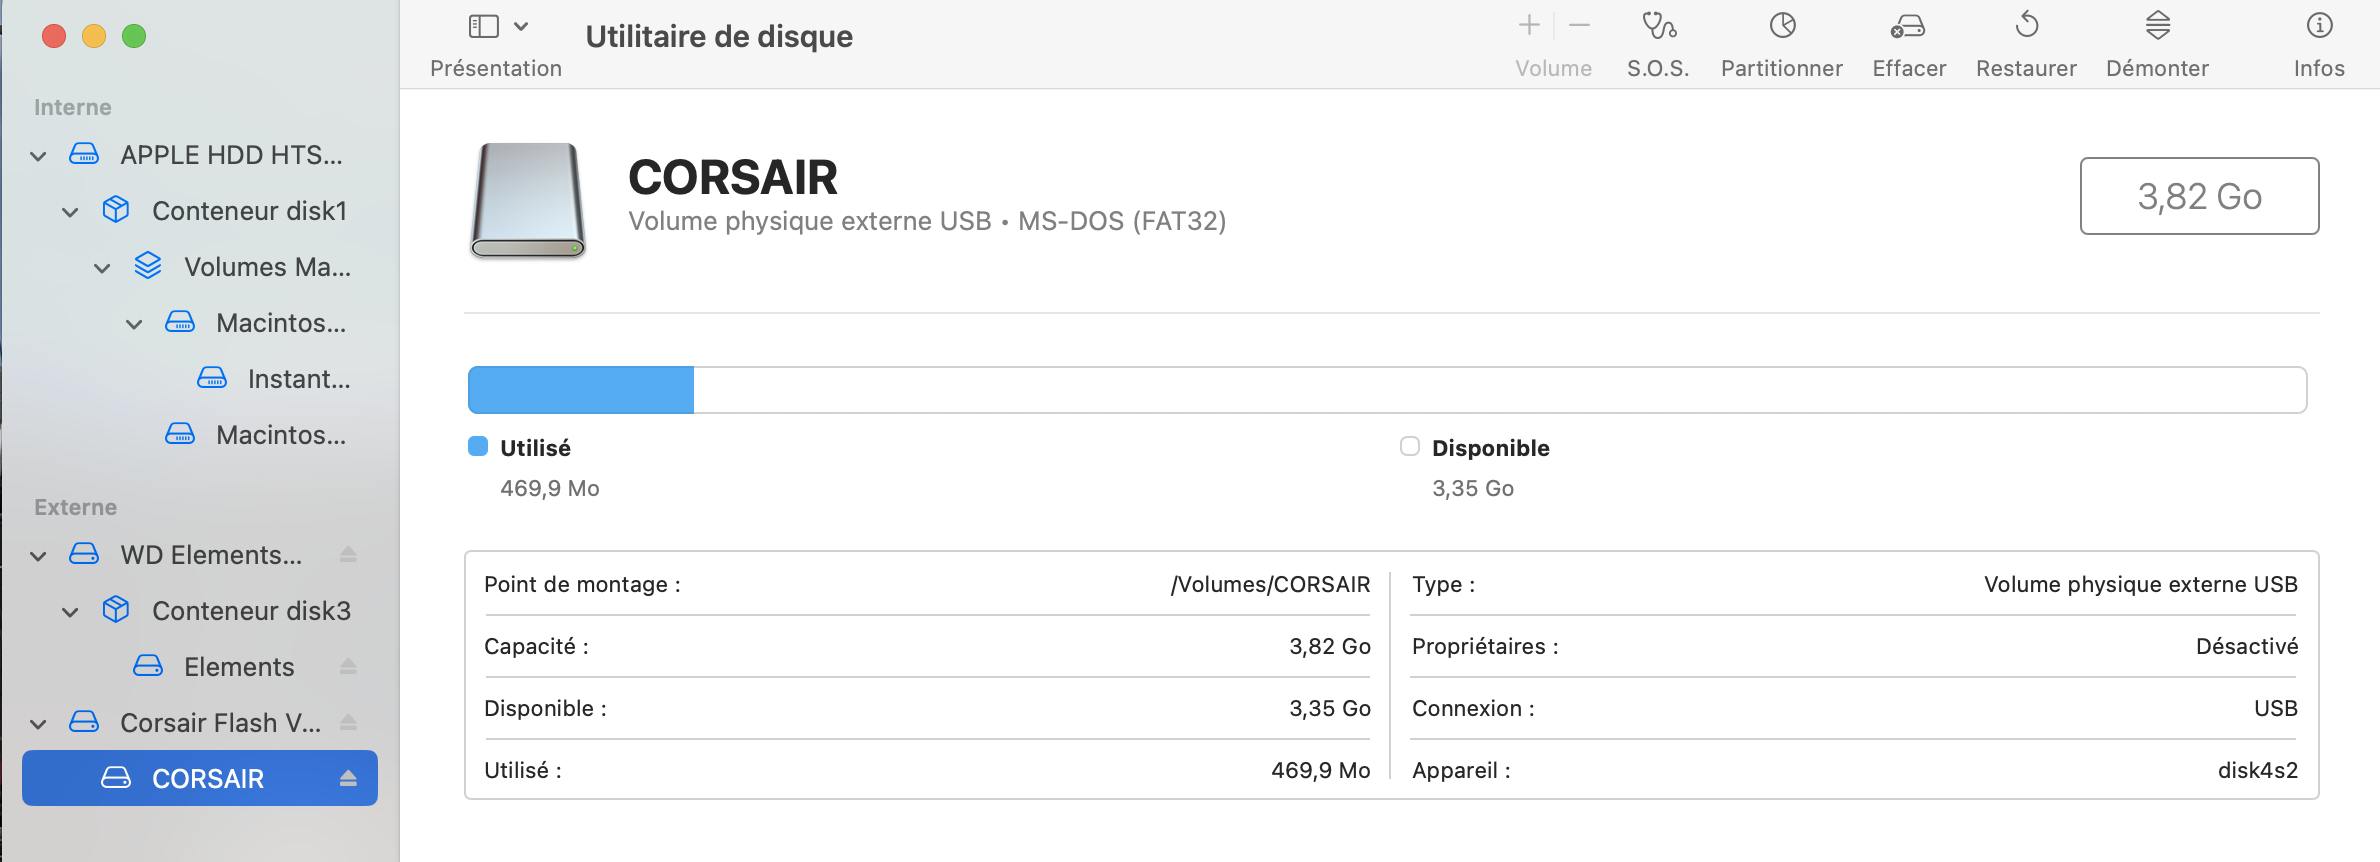Click the CORSAIR drive image
Screen dimensions: 2380x862
528,200
